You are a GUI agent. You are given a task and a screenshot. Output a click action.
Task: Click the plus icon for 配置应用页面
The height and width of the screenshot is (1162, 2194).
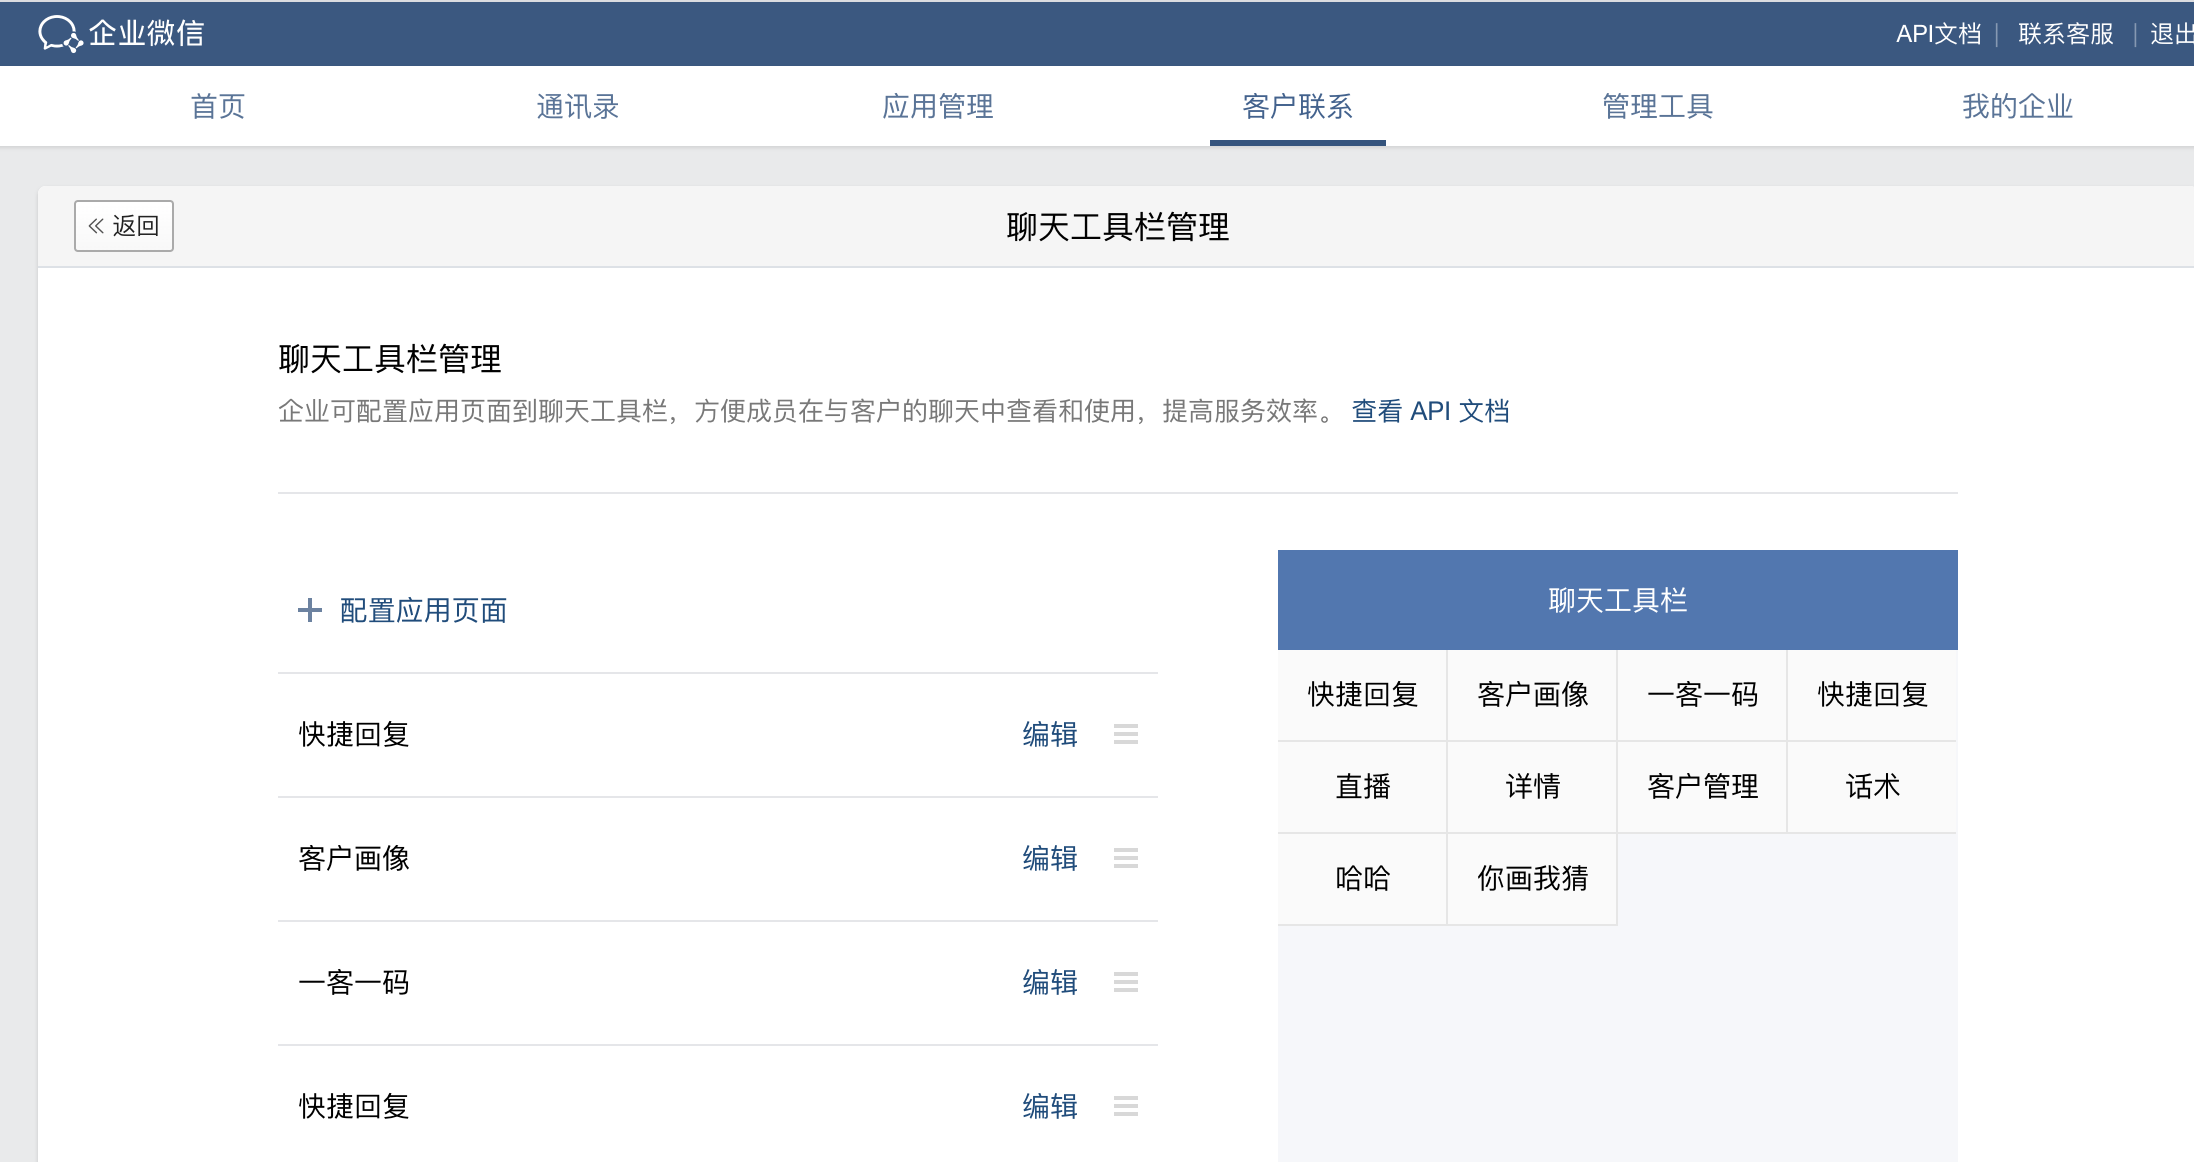[310, 610]
